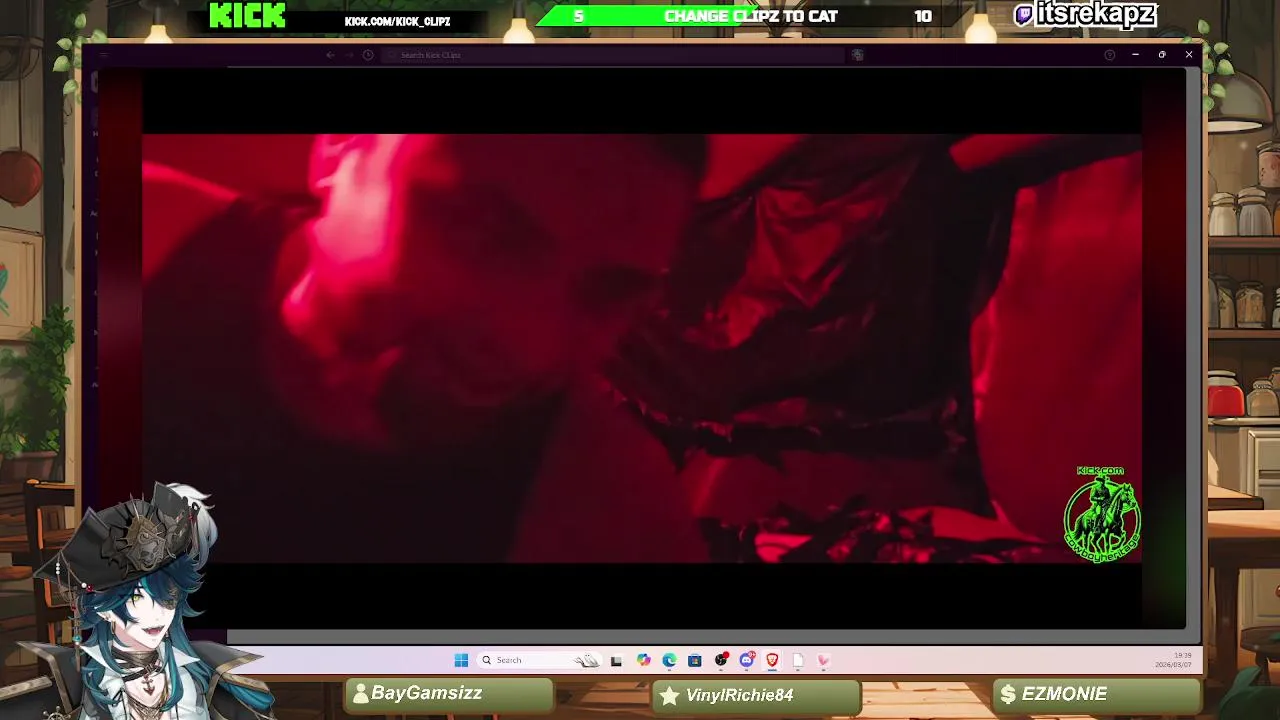This screenshot has width=1280, height=720.
Task: Open the Windows Start menu
Action: click(x=461, y=660)
